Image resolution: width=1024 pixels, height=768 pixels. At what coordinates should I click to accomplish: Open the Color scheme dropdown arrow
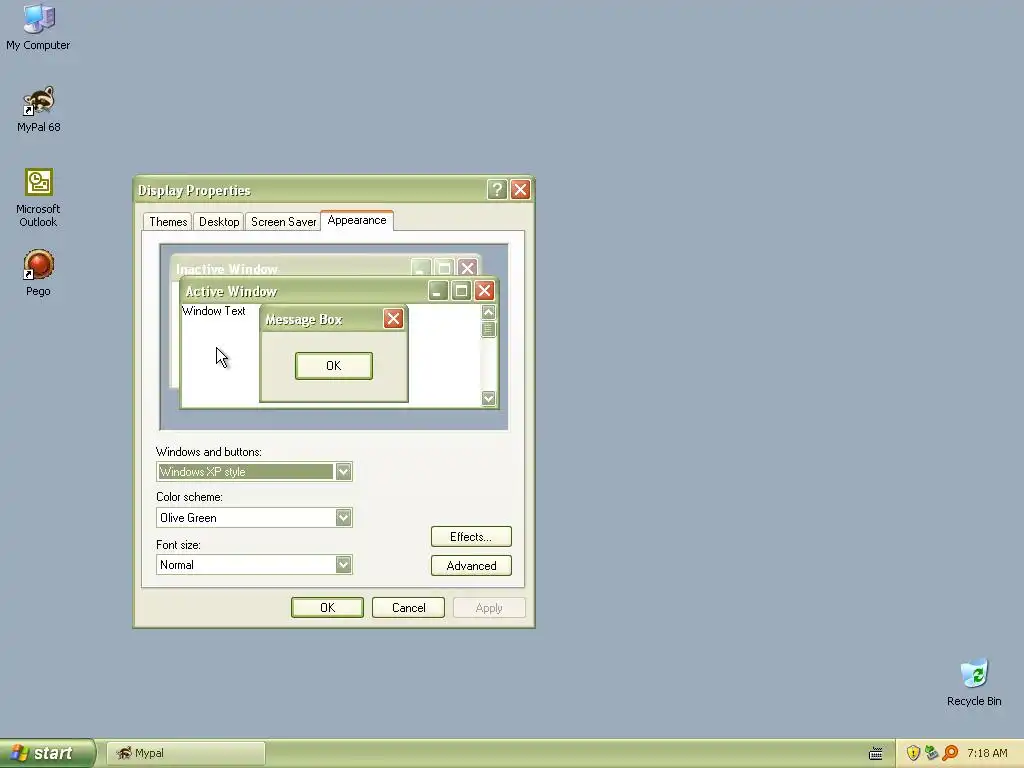(x=344, y=517)
